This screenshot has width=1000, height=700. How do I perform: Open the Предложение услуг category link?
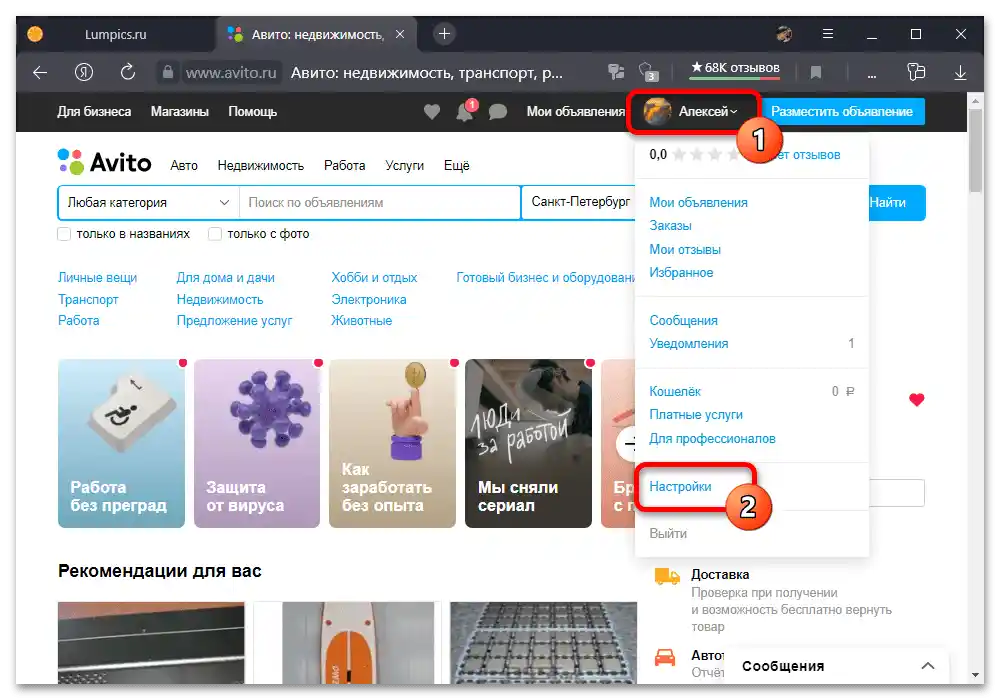tap(234, 321)
